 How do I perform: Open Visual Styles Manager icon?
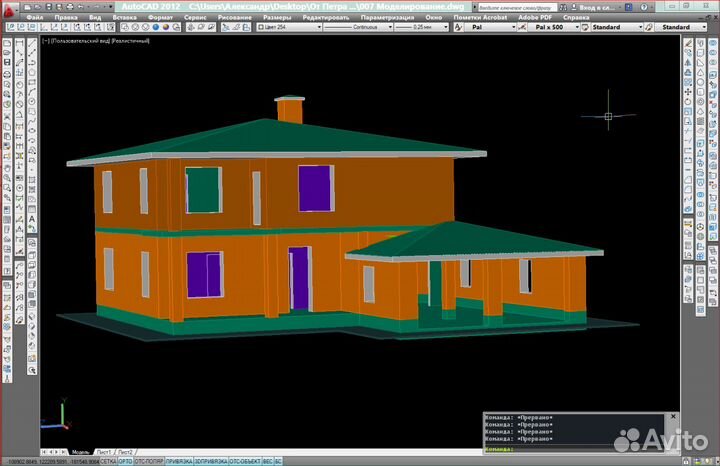click(x=176, y=27)
